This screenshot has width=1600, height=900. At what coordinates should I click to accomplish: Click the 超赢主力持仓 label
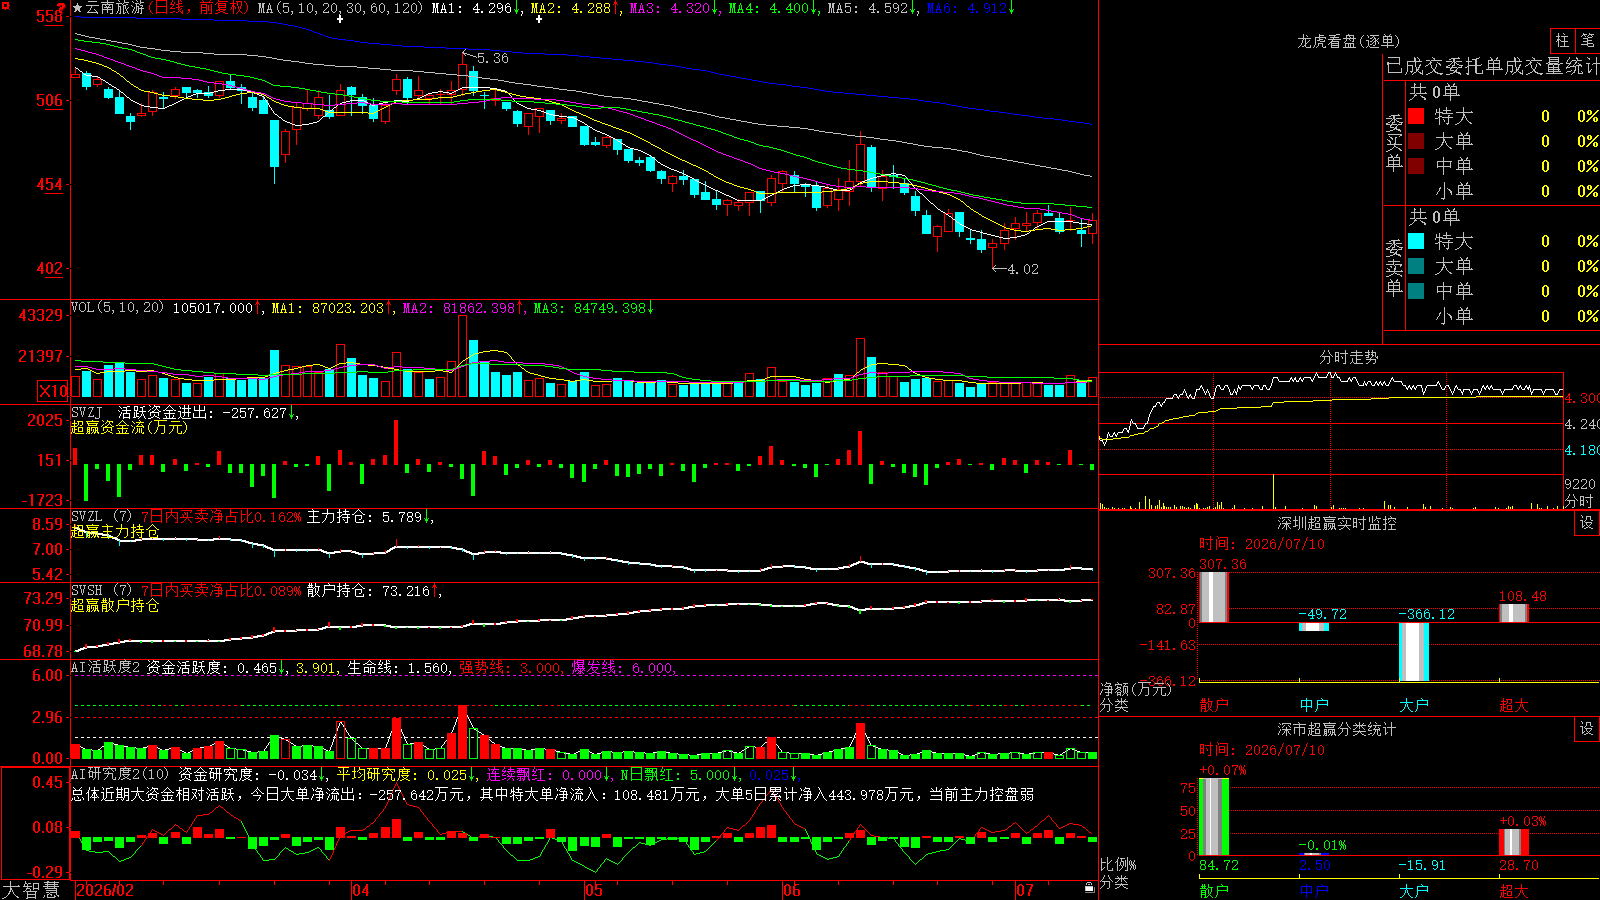[115, 531]
